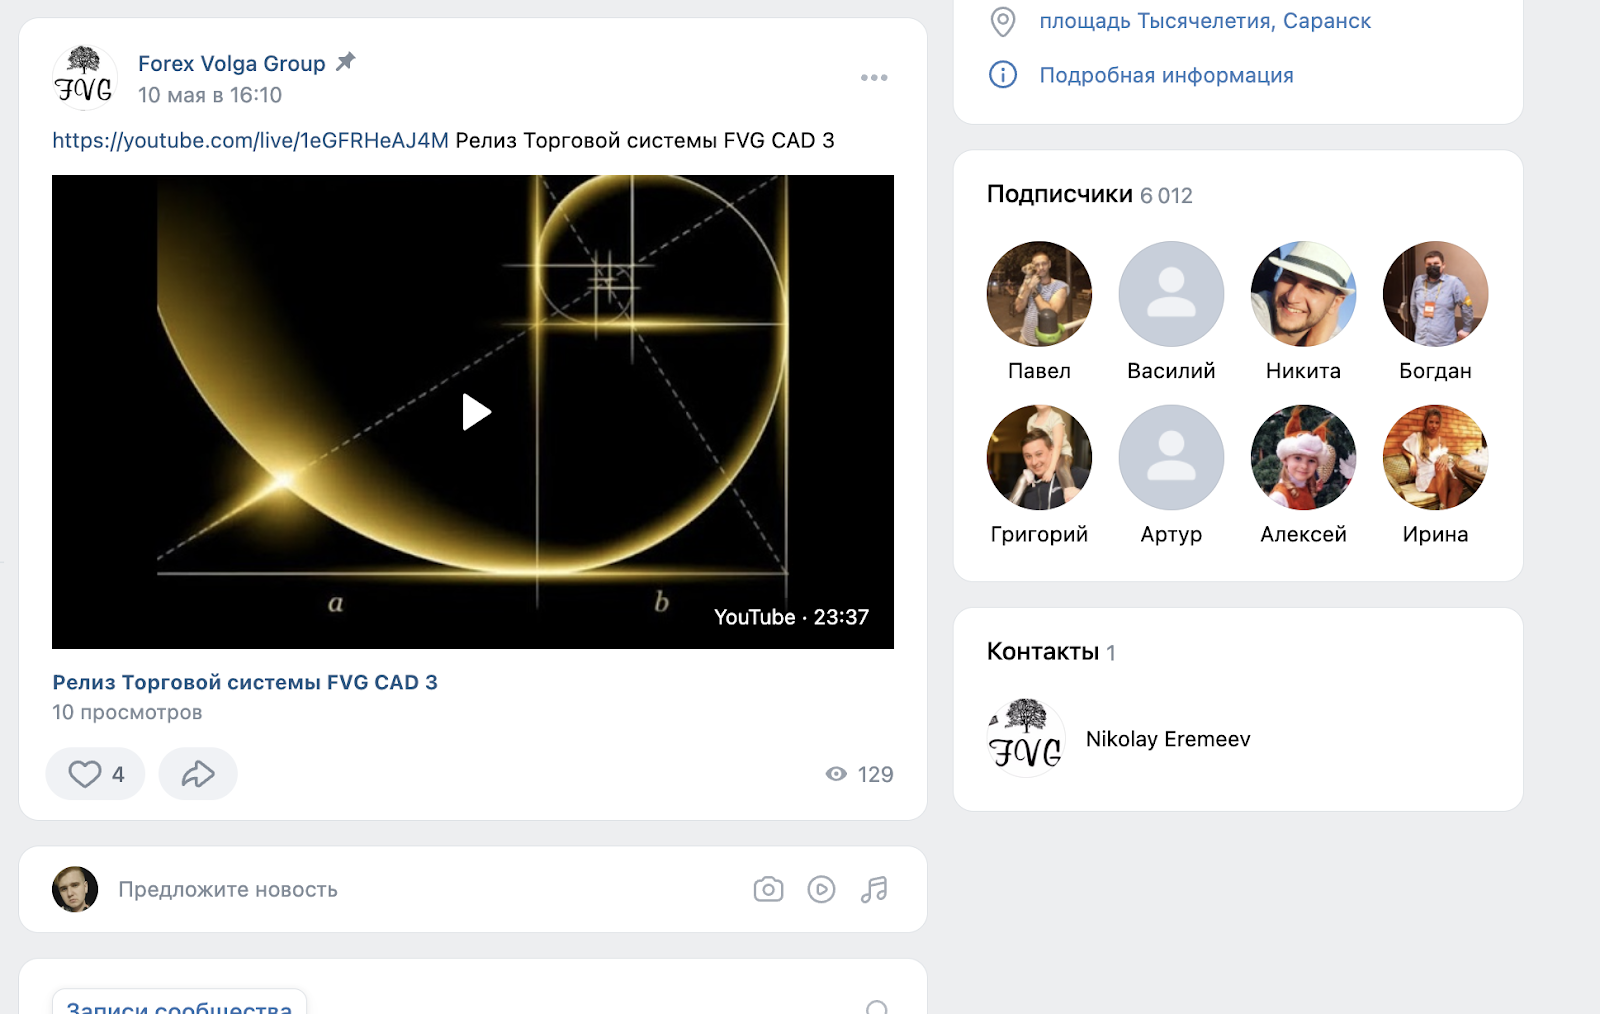Like the post with heart button
Screen dimensions: 1600x1014
(x=95, y=774)
